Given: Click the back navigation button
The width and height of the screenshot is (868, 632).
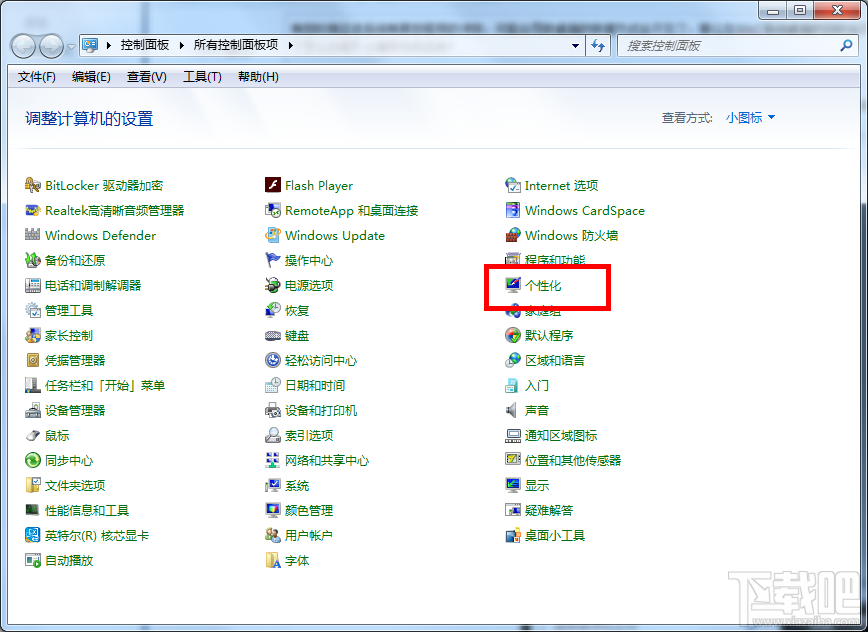Looking at the screenshot, I should (x=22, y=45).
